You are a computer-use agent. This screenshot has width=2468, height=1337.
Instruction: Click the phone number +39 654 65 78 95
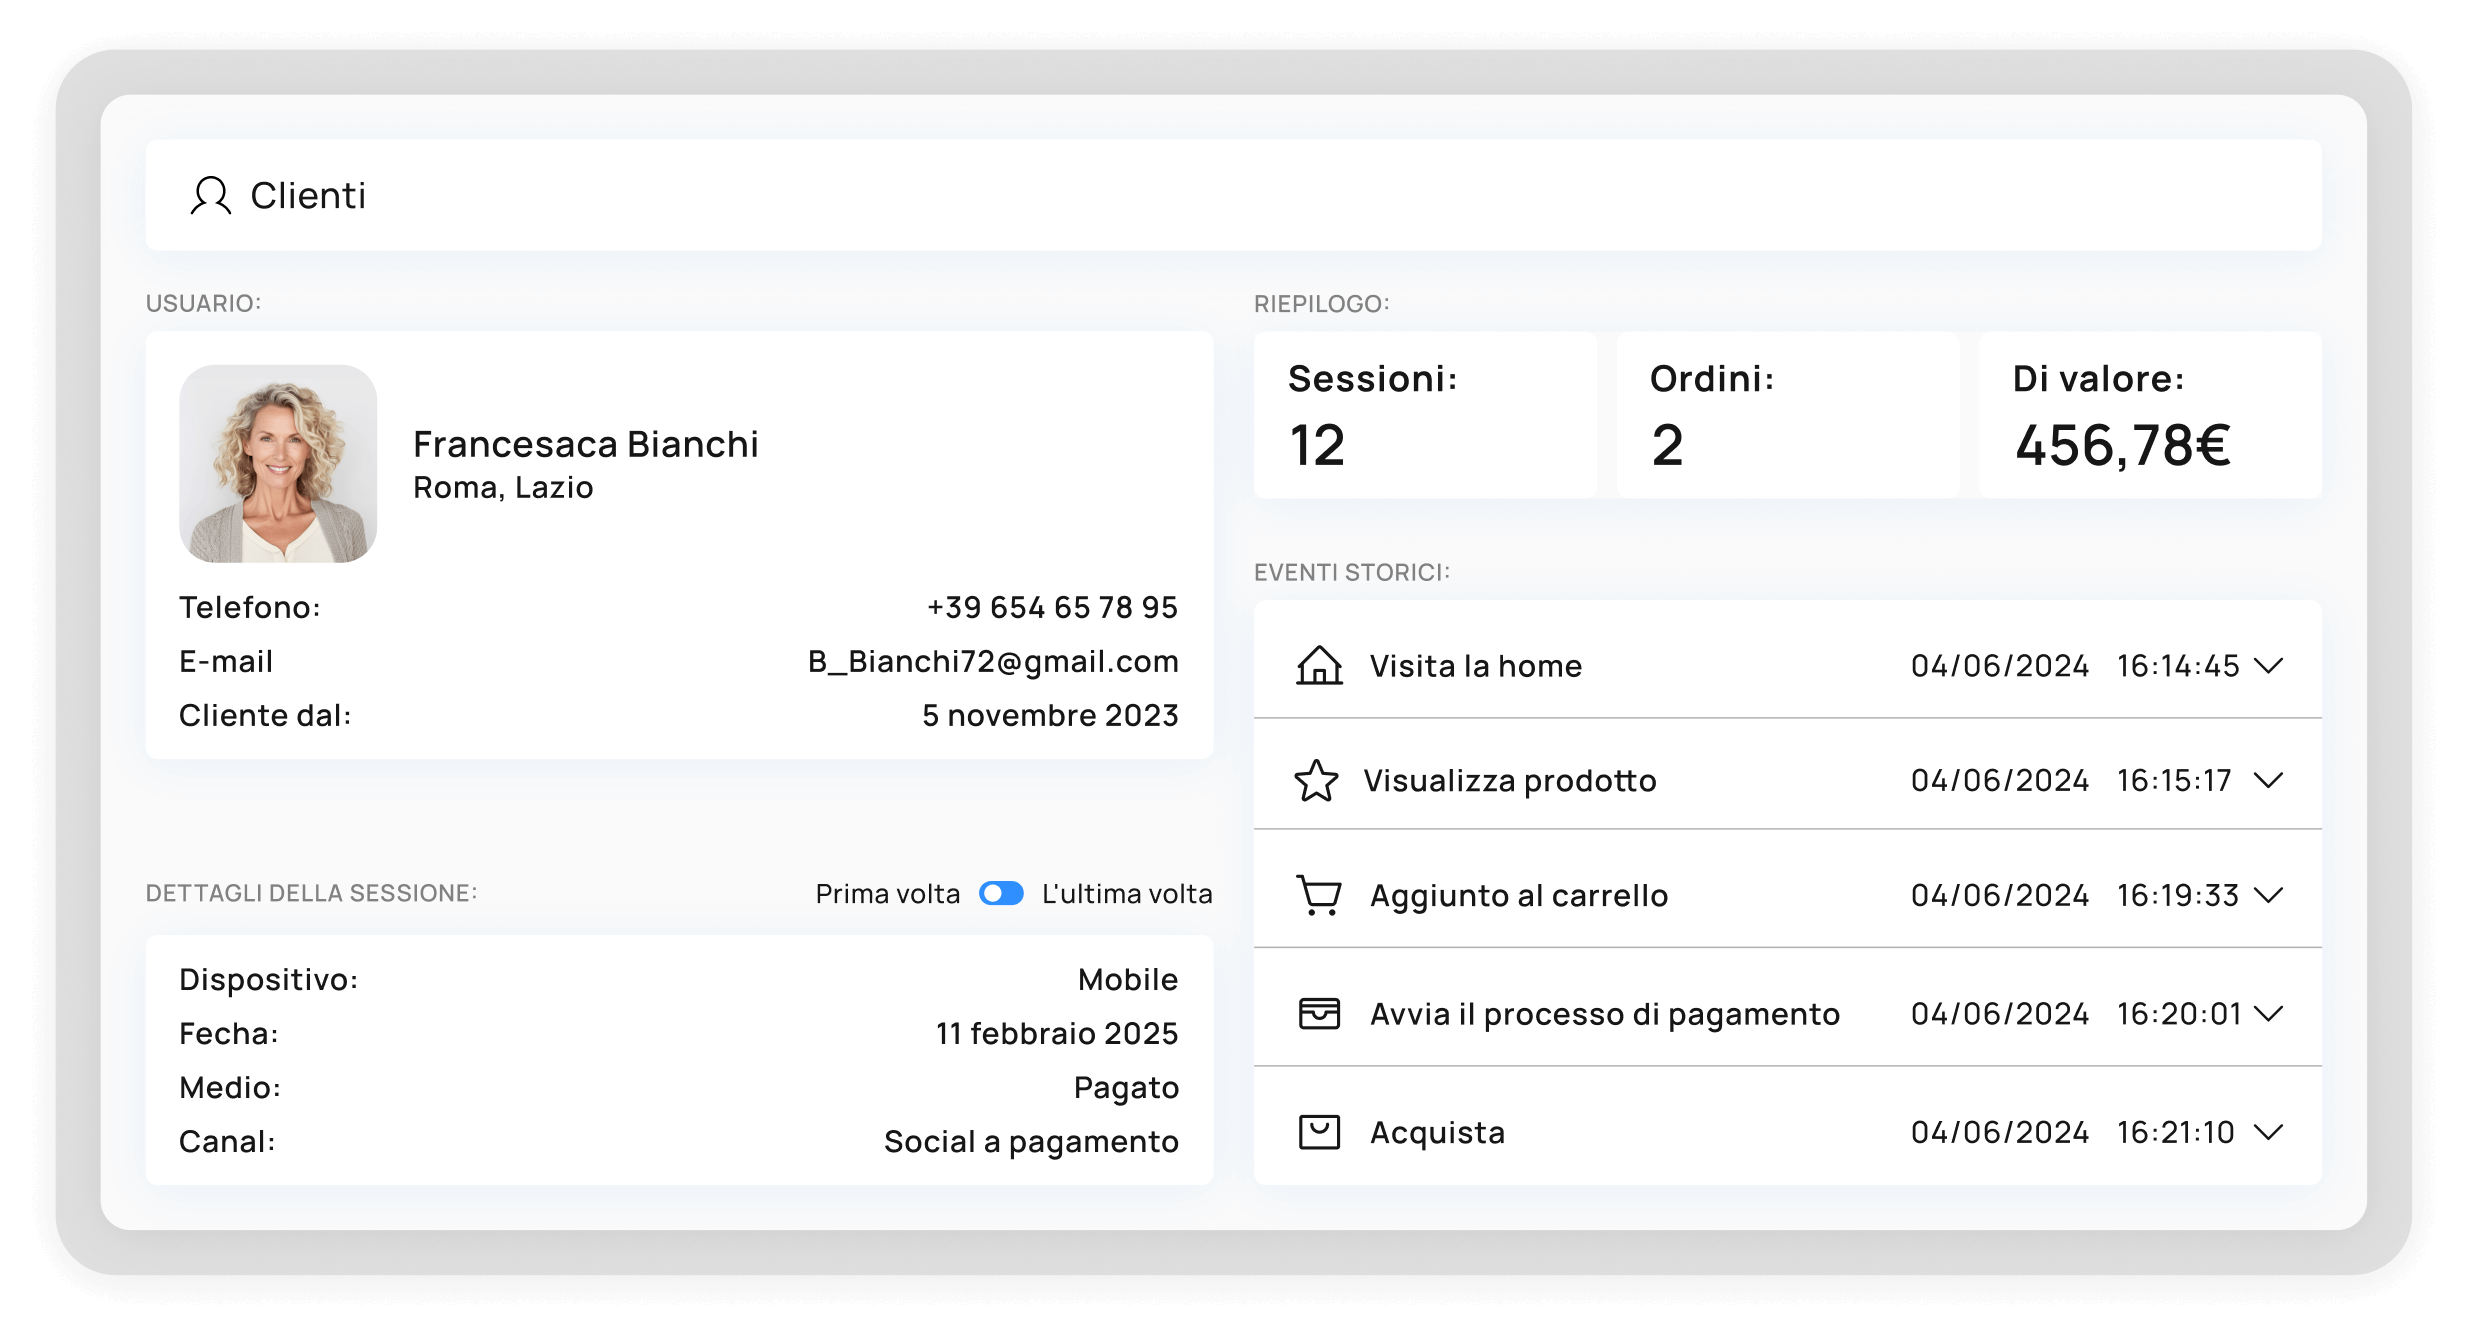coord(1052,607)
